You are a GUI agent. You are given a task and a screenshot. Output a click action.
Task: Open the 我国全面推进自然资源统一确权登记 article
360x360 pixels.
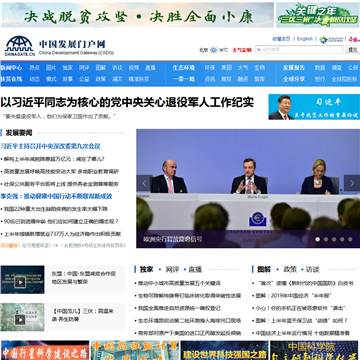[179, 308]
